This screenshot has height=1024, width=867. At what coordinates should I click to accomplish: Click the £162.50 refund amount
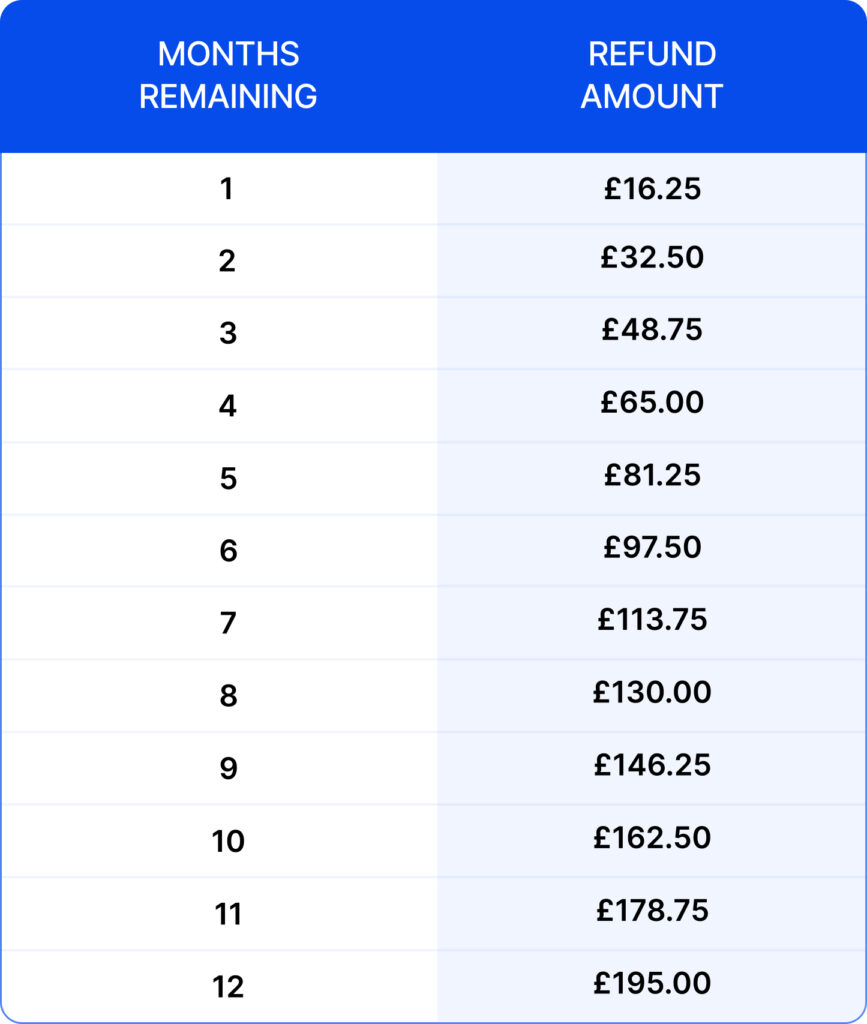pos(652,837)
